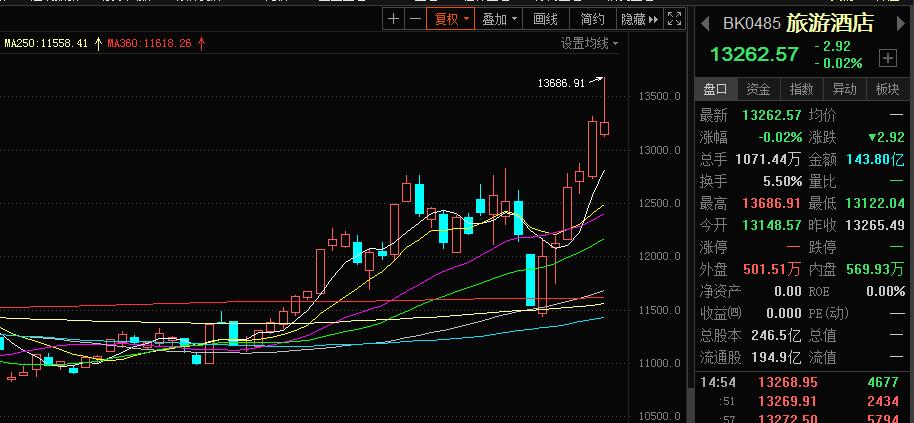This screenshot has height=423, width=914.
Task: Toggle 简约 simple view mode
Action: pos(593,19)
